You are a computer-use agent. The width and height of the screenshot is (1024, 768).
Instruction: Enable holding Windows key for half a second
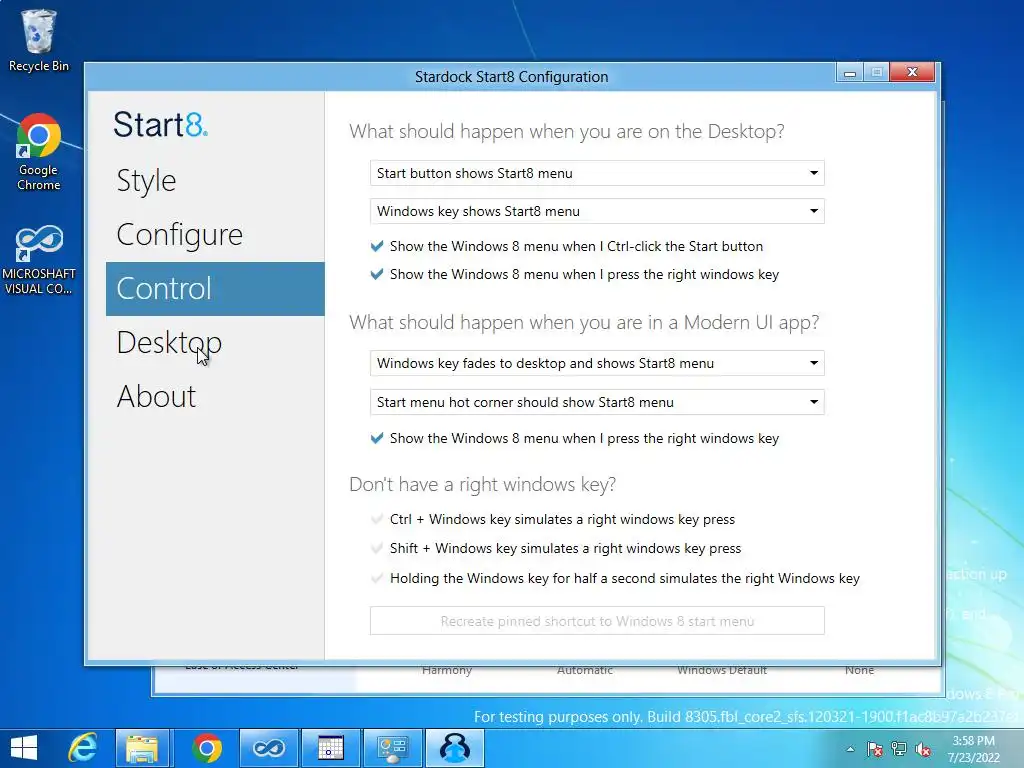[x=377, y=578]
